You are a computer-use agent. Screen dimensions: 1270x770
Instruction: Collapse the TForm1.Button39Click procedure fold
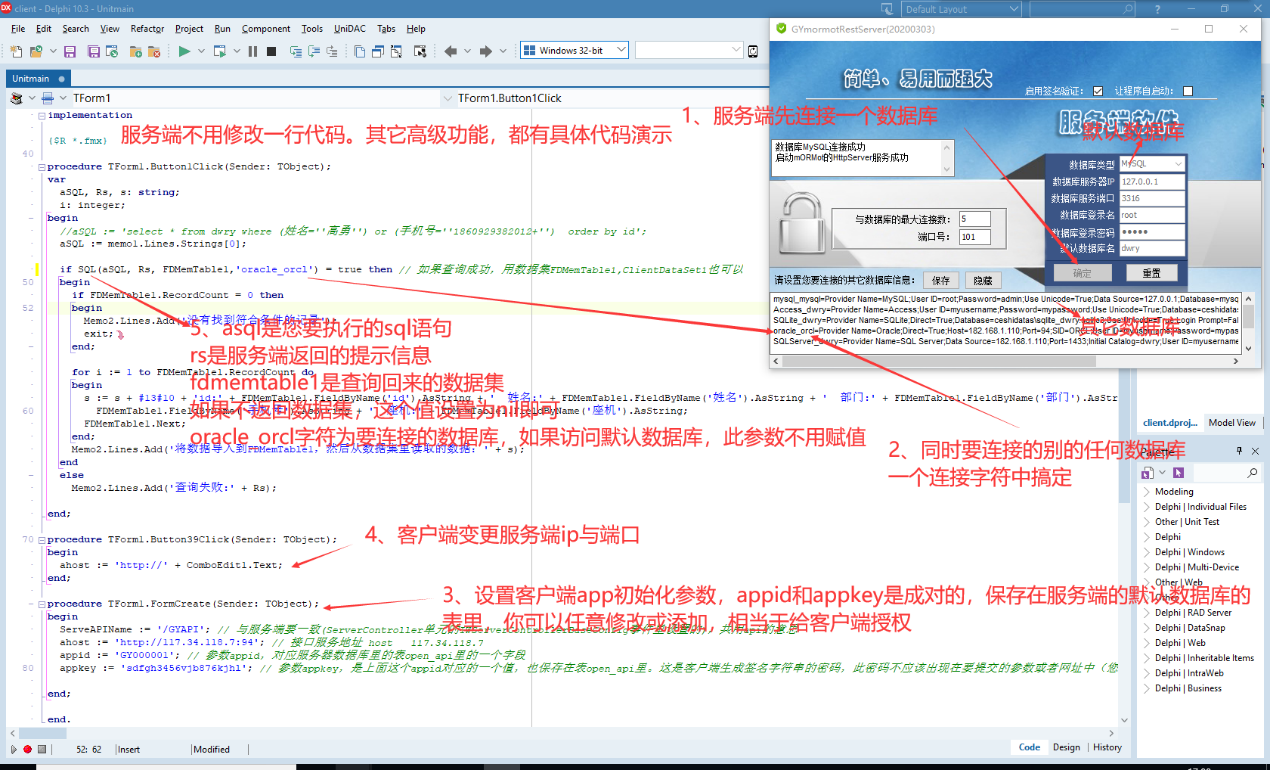click(40, 539)
